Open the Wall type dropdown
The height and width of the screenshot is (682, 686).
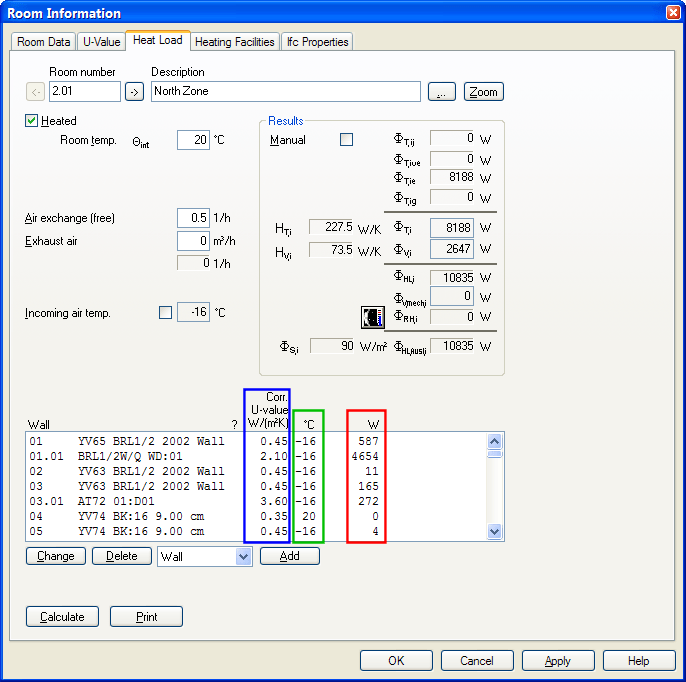[243, 557]
